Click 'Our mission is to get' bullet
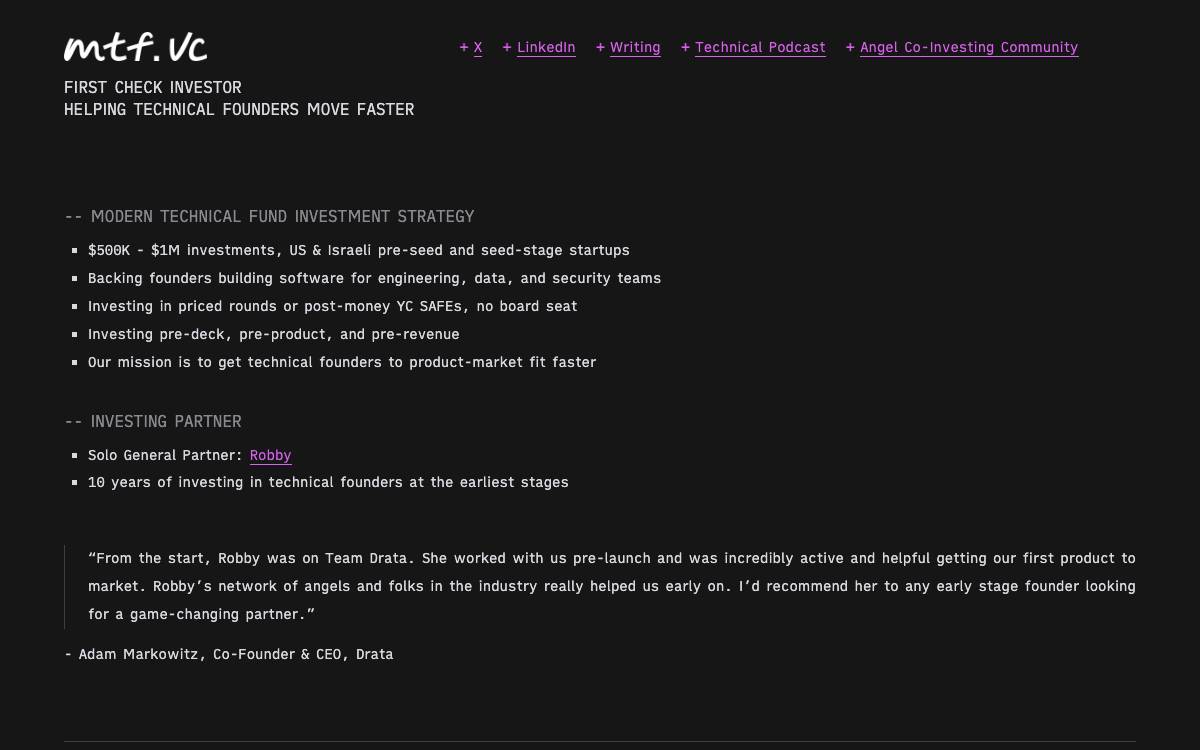The image size is (1200, 750). click(342, 362)
